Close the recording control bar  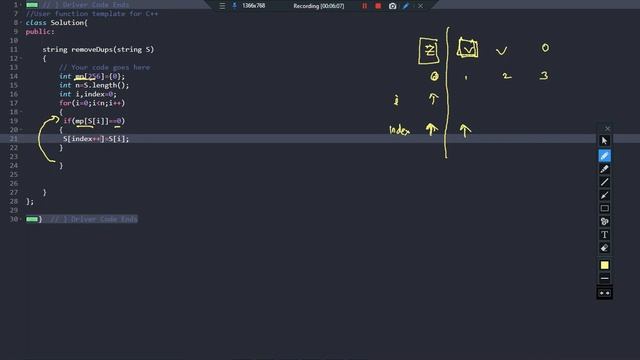[420, 6]
